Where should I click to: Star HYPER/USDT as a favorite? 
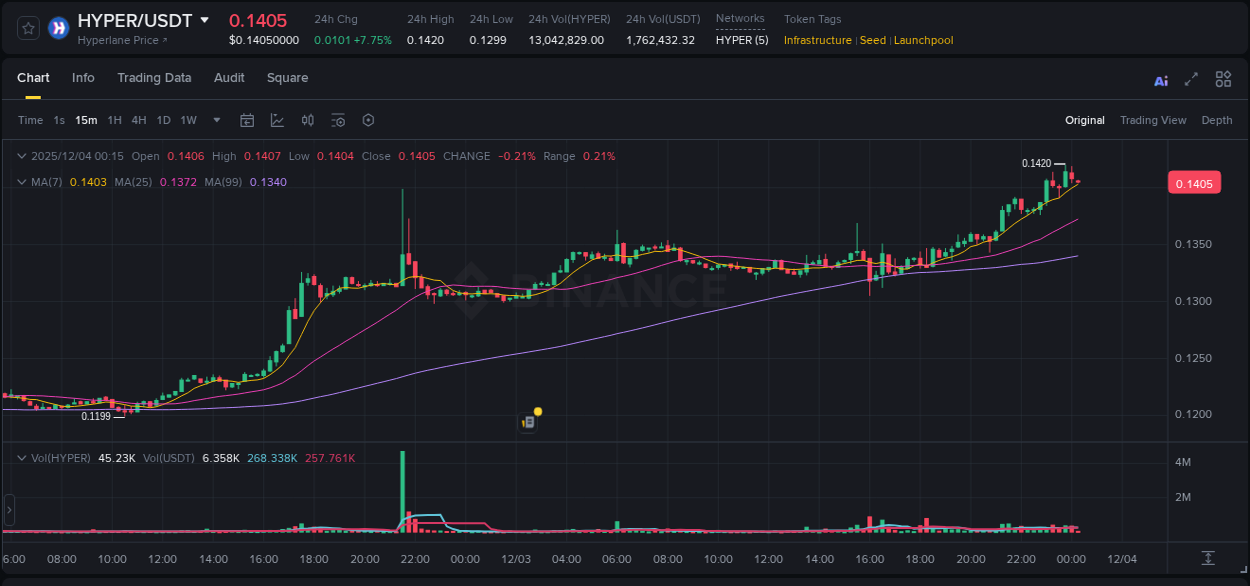[x=27, y=27]
